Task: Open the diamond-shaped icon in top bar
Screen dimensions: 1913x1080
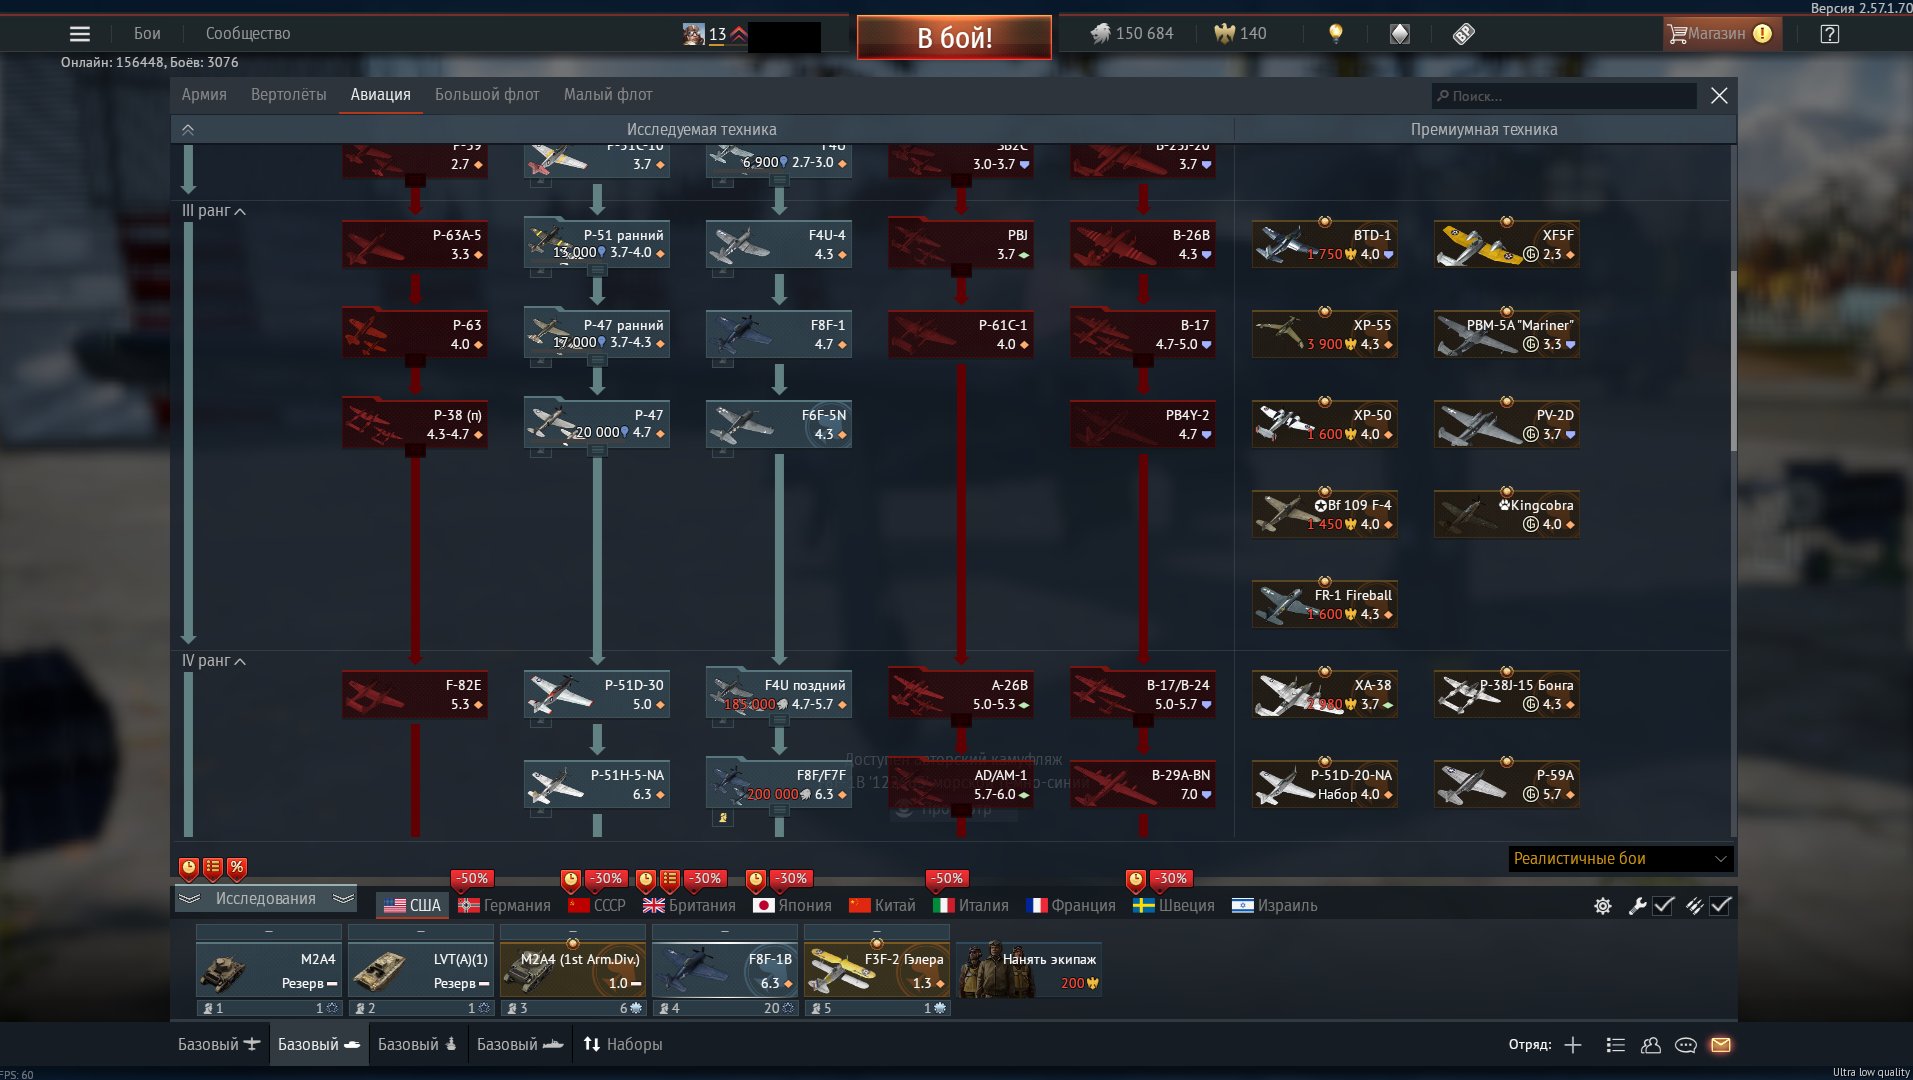Action: coord(1400,34)
